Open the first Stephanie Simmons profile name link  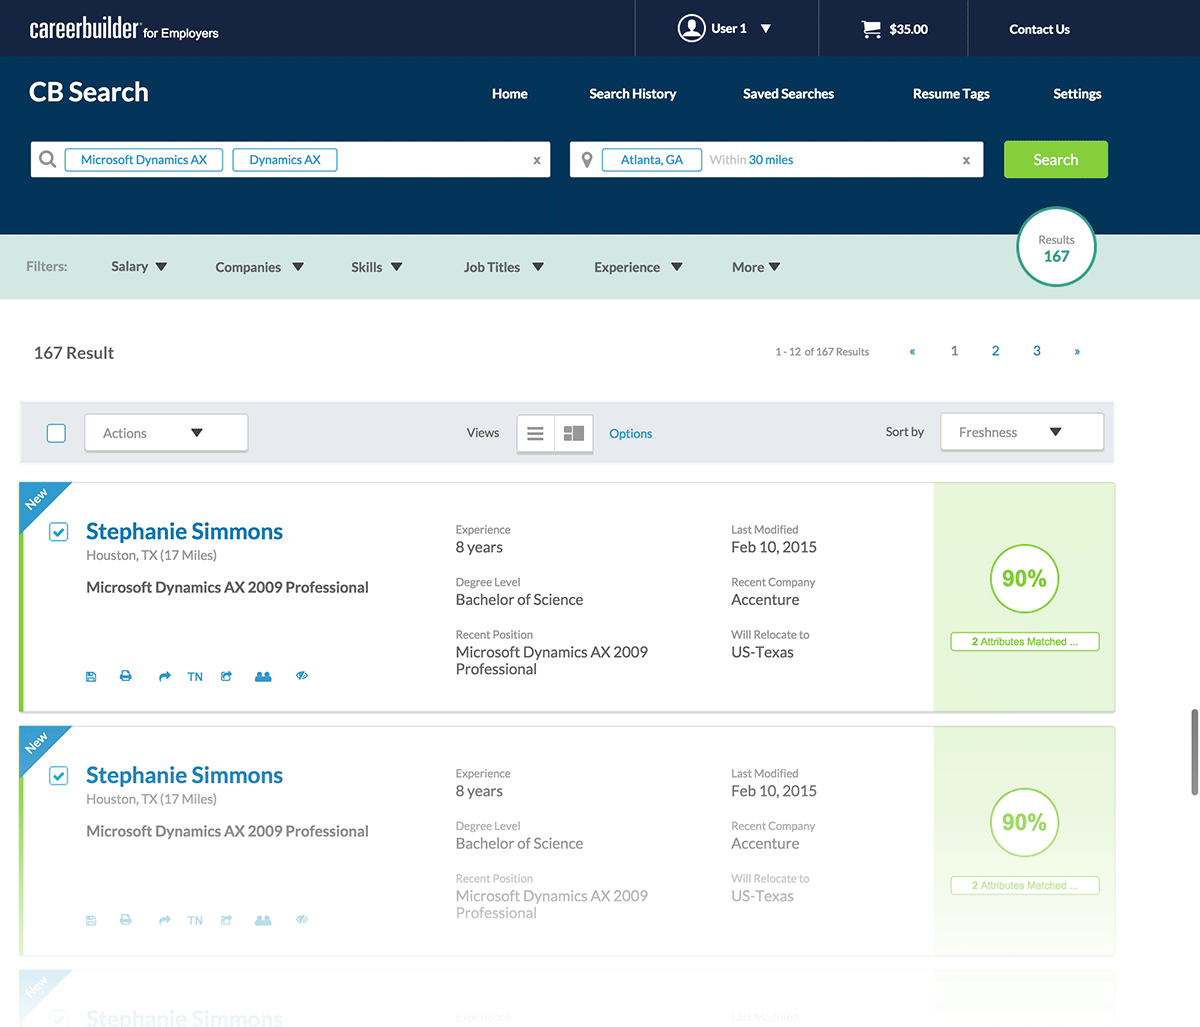pos(185,532)
